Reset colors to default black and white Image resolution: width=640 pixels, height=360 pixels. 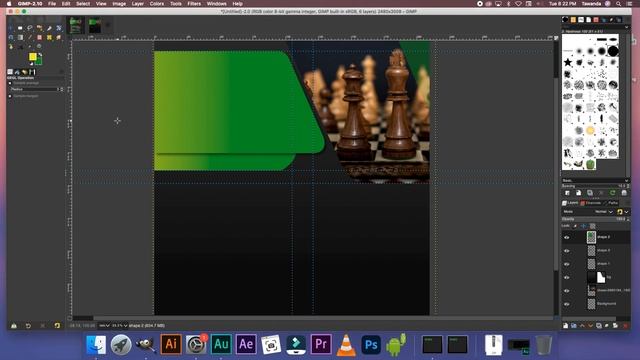tap(31, 64)
